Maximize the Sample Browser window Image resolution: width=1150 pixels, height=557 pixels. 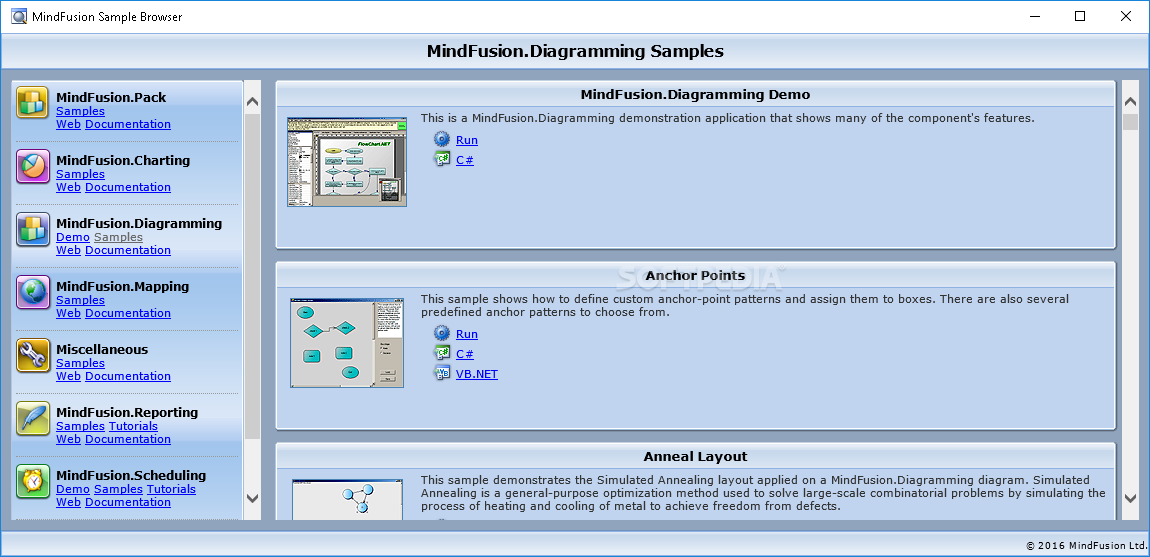(x=1080, y=16)
